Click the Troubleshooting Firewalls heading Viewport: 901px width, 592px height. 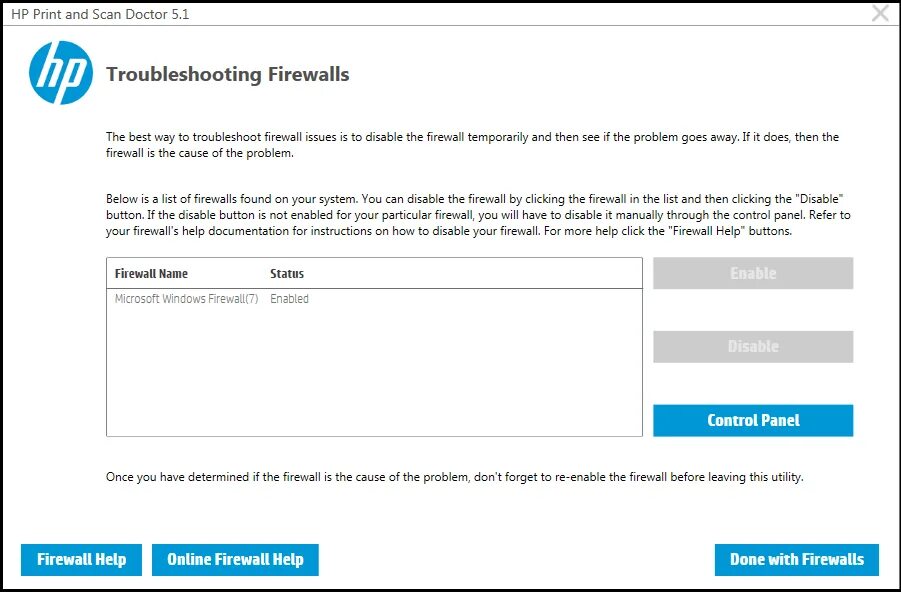pyautogui.click(x=228, y=75)
